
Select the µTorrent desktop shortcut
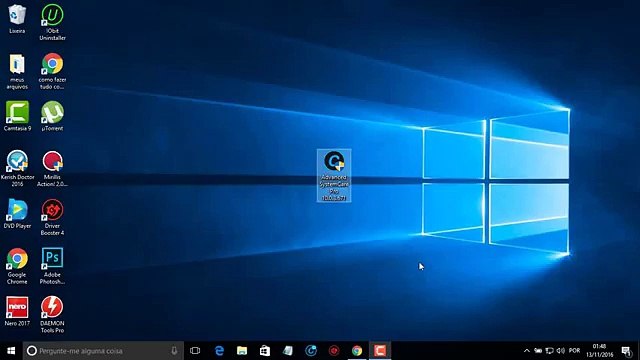[x=52, y=116]
